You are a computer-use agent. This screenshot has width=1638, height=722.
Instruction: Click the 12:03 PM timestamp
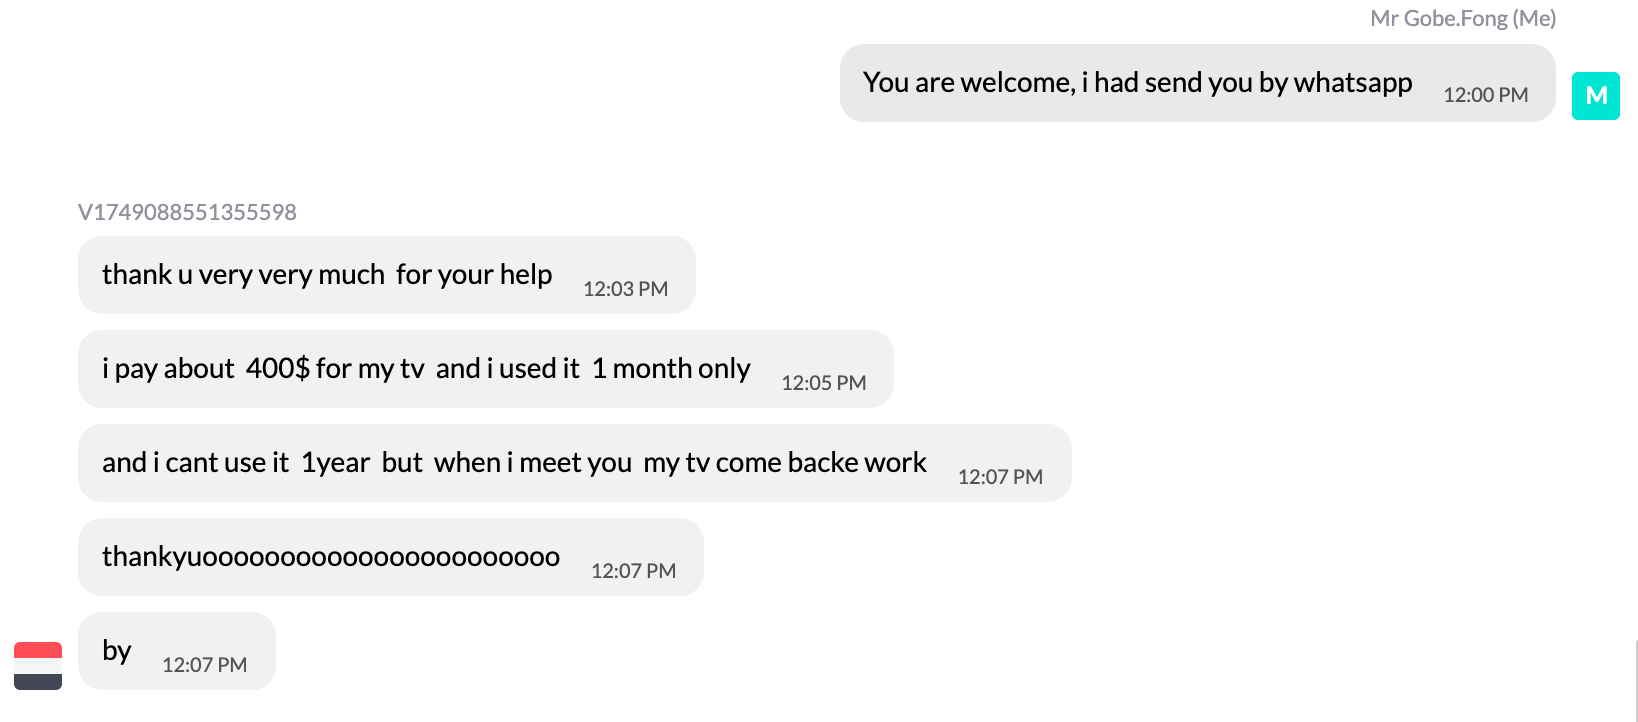click(x=625, y=289)
